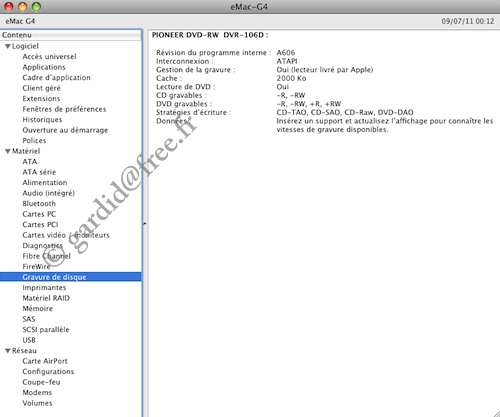This screenshot has height=417, width=500.
Task: Select Ouverture au démarrage
Action: pyautogui.click(x=65, y=130)
